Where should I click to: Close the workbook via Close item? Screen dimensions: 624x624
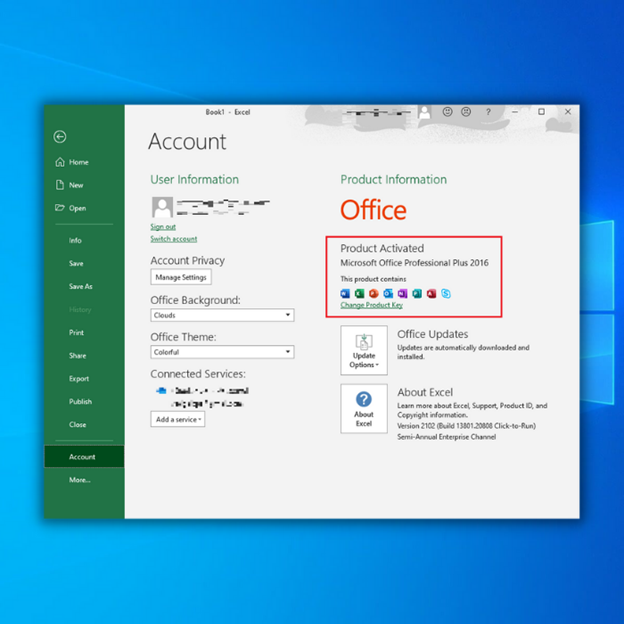click(x=77, y=425)
